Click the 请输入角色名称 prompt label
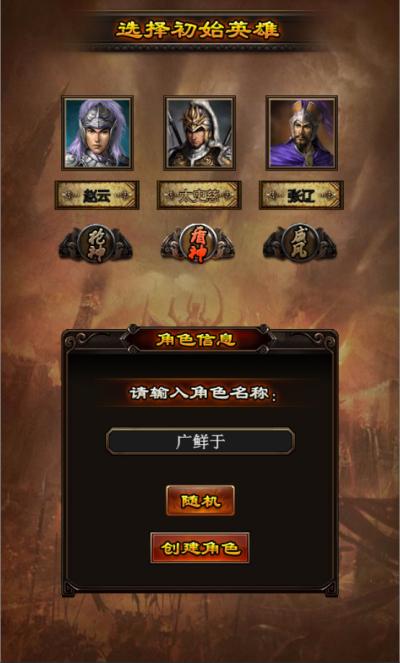 (x=203, y=393)
